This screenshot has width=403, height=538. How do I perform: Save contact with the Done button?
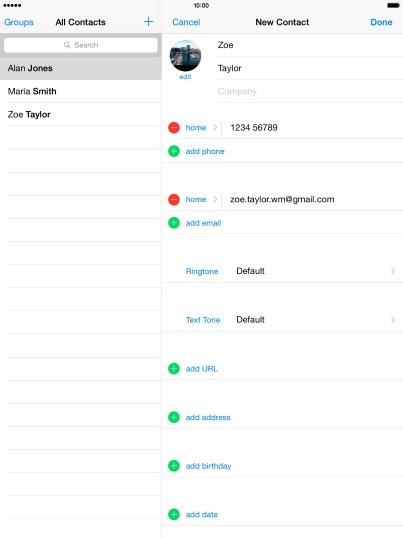[381, 22]
